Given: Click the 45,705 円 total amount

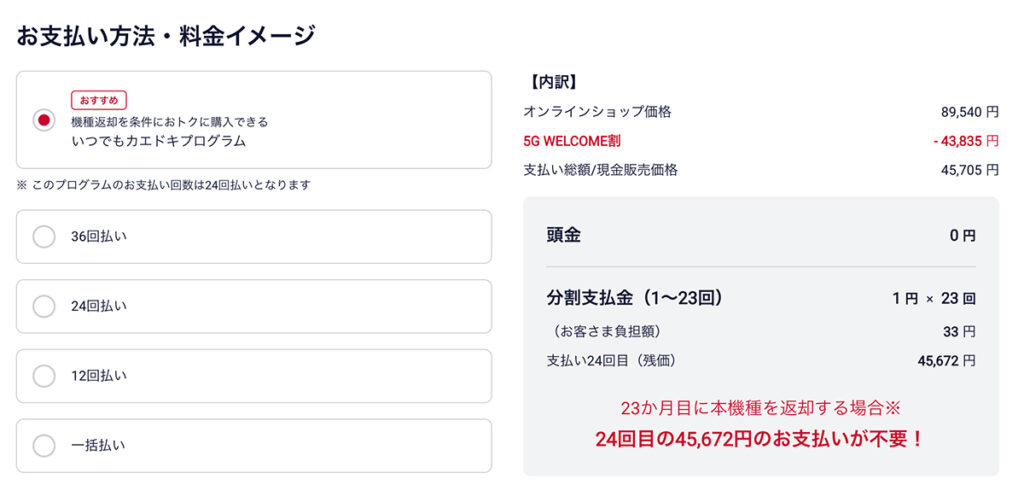Looking at the screenshot, I should coord(969,170).
